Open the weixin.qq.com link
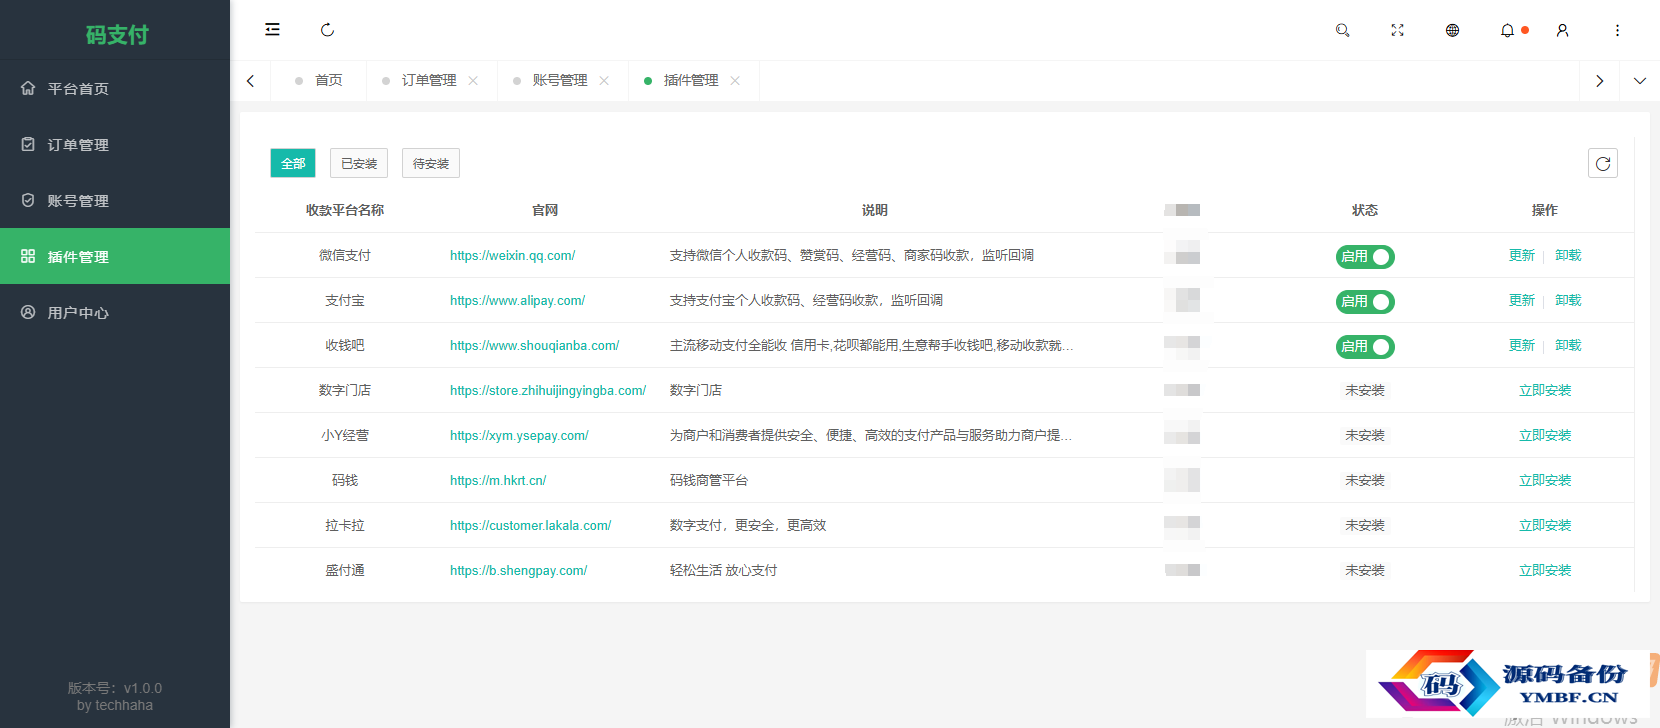 pyautogui.click(x=512, y=255)
